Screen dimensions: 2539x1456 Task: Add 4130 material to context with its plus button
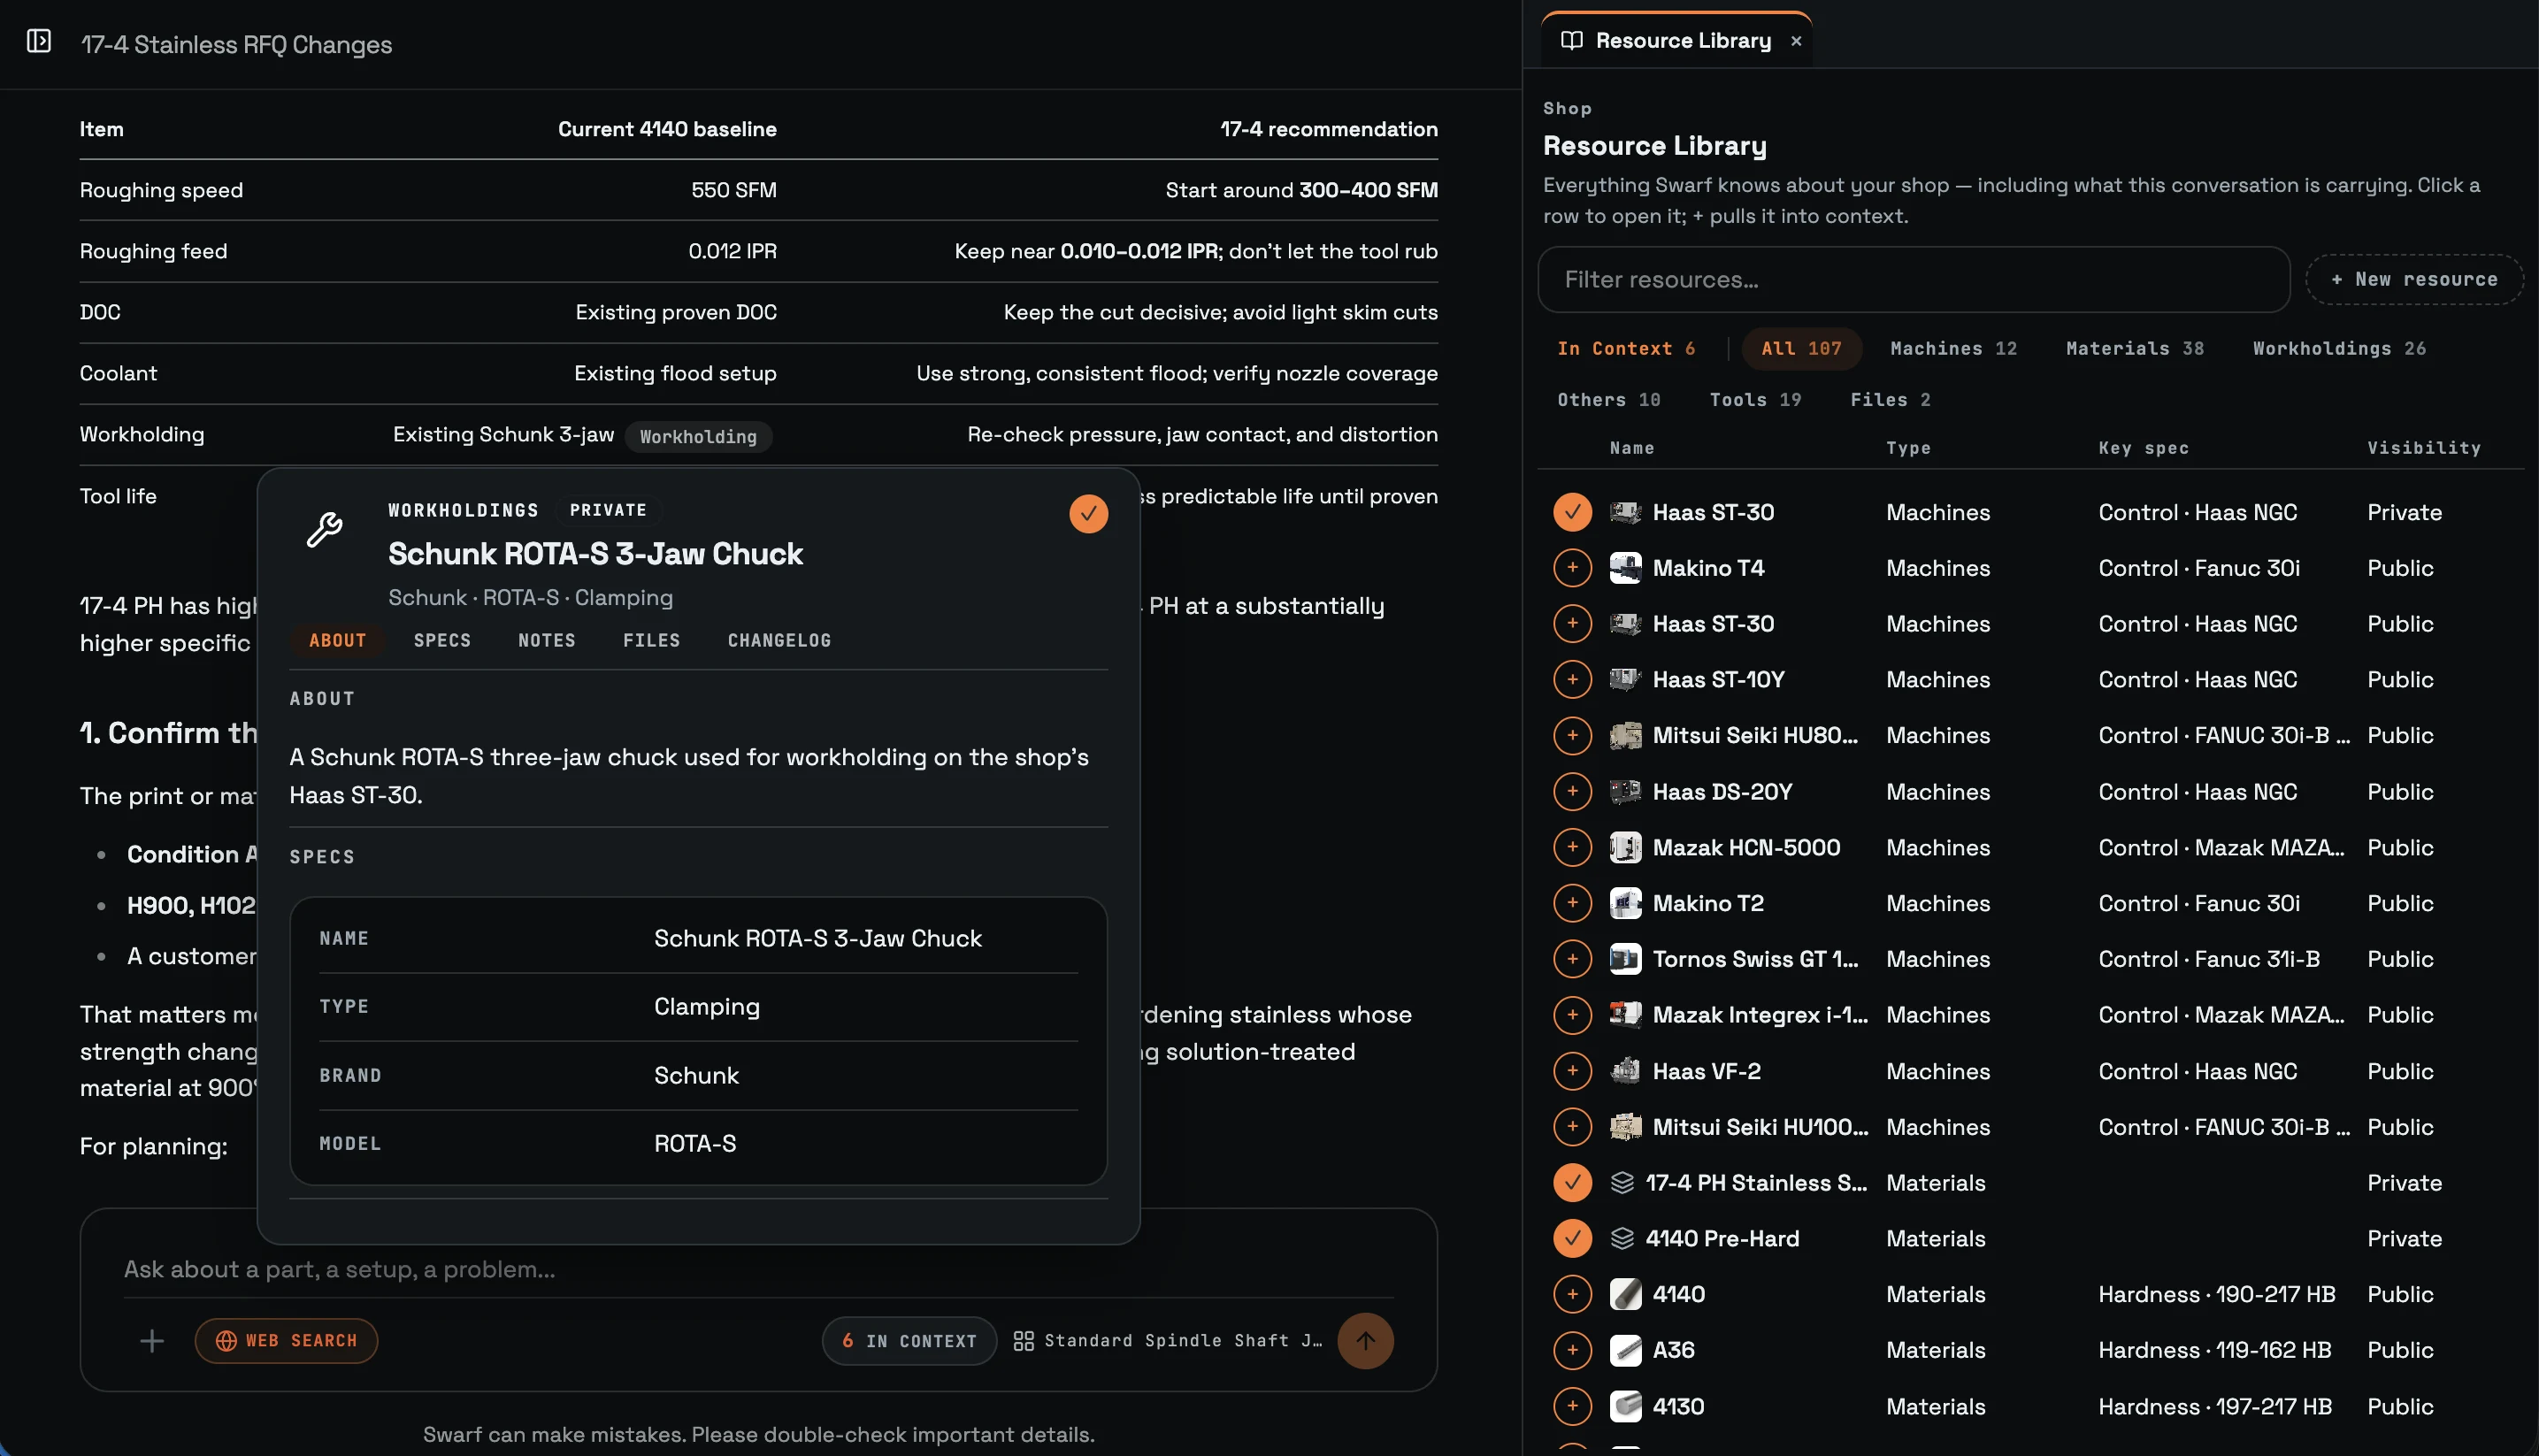(1572, 1407)
